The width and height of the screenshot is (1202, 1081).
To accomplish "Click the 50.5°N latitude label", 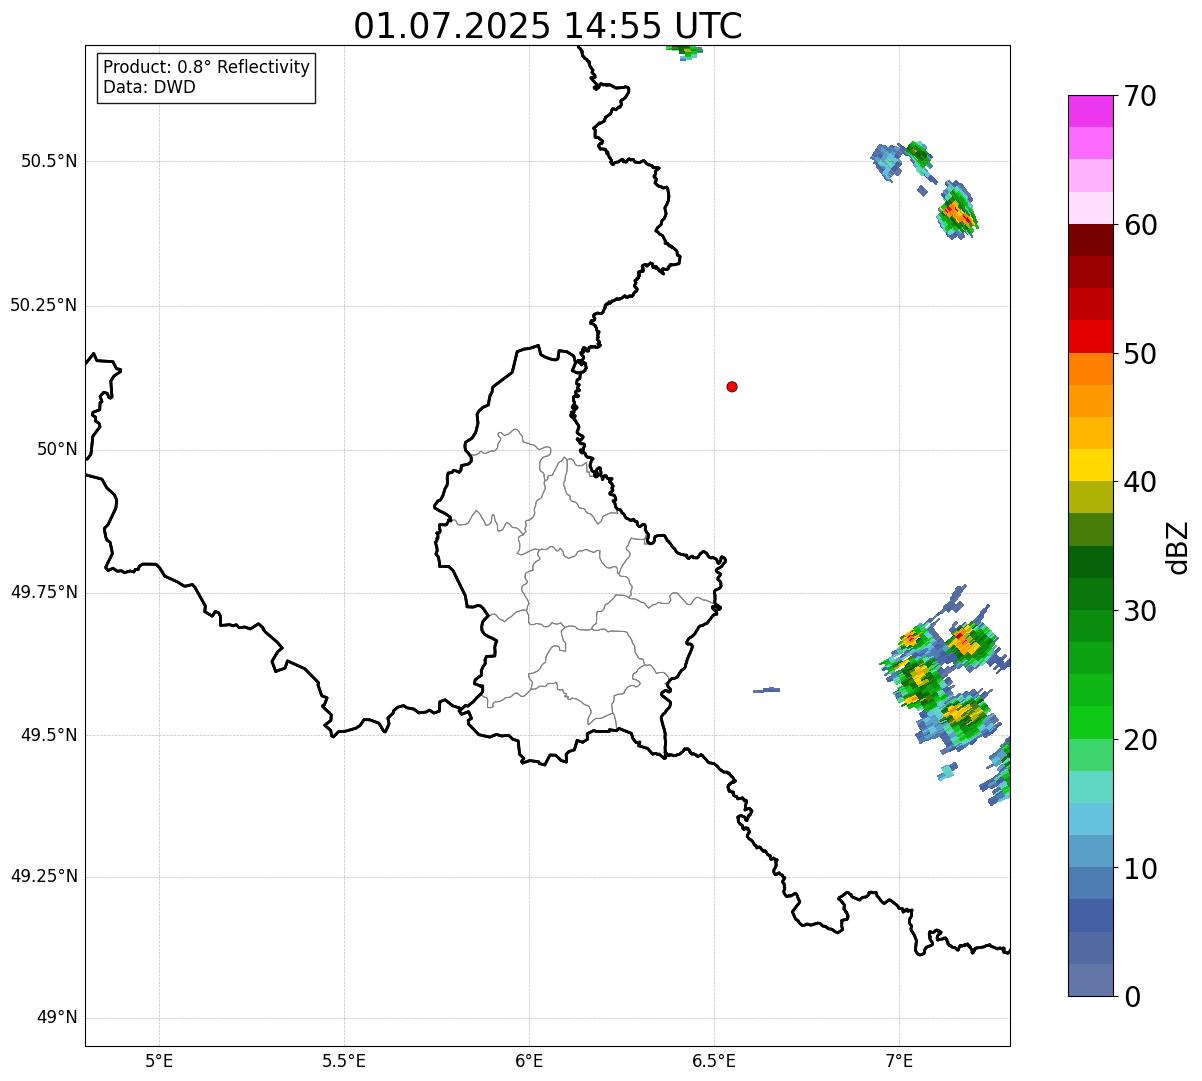I will [49, 161].
